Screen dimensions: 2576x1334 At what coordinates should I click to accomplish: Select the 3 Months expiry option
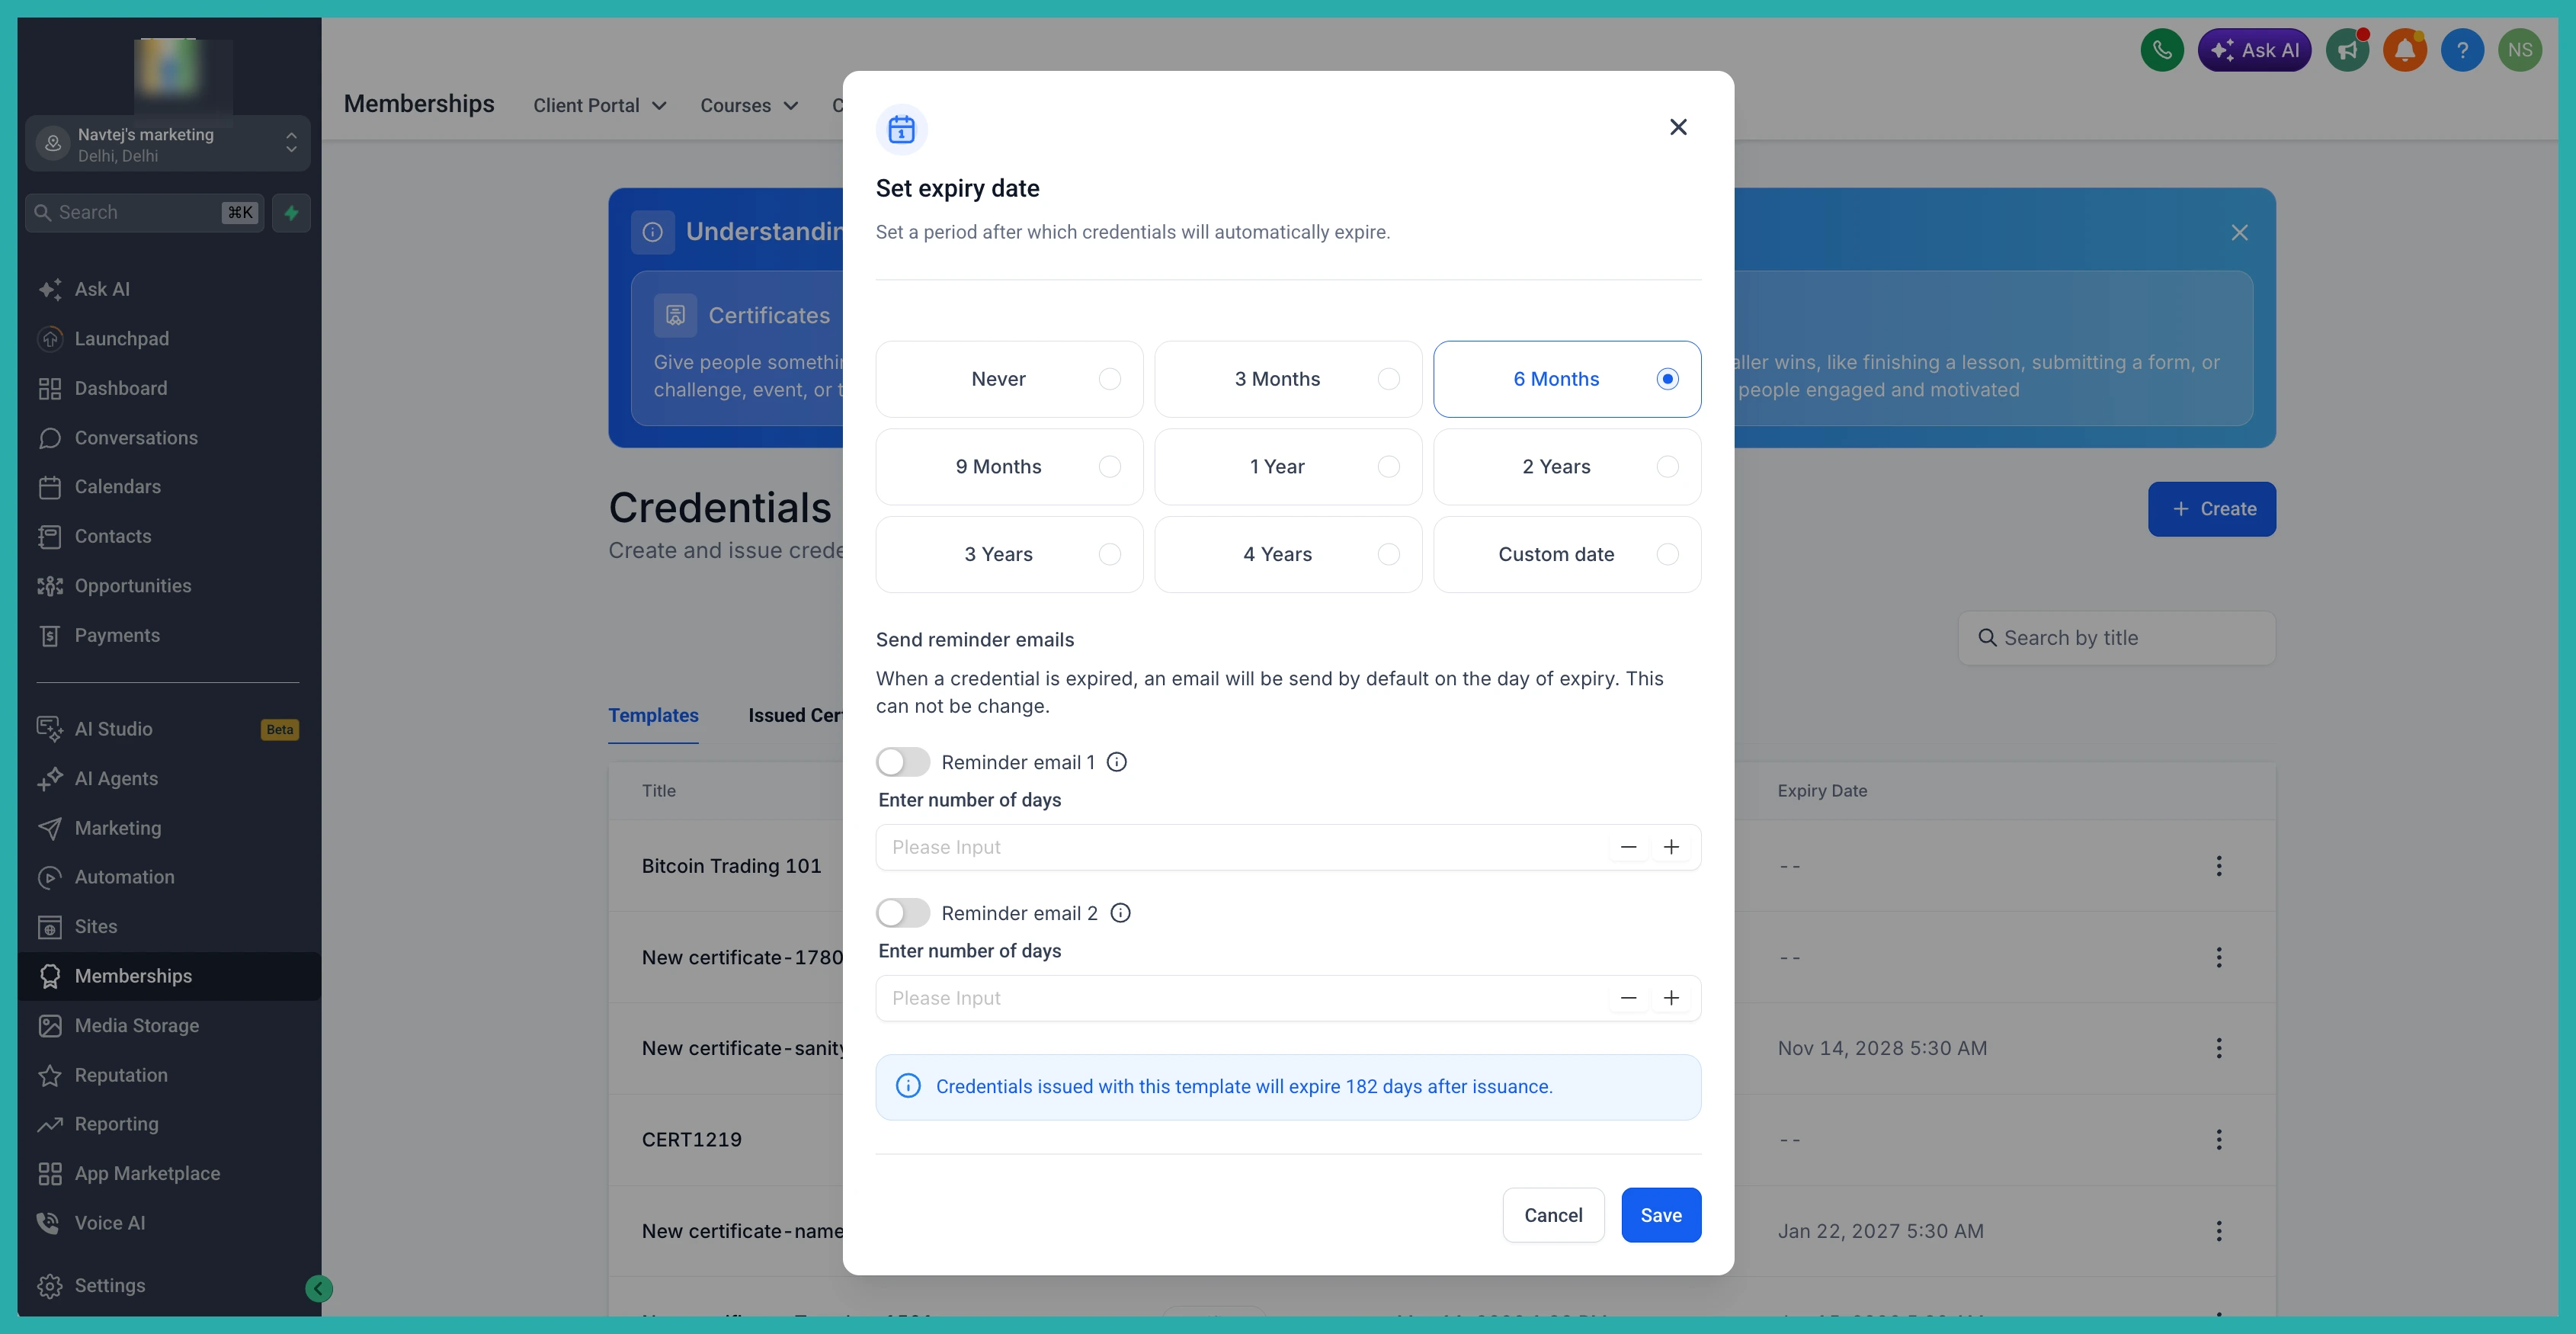pyautogui.click(x=1288, y=379)
